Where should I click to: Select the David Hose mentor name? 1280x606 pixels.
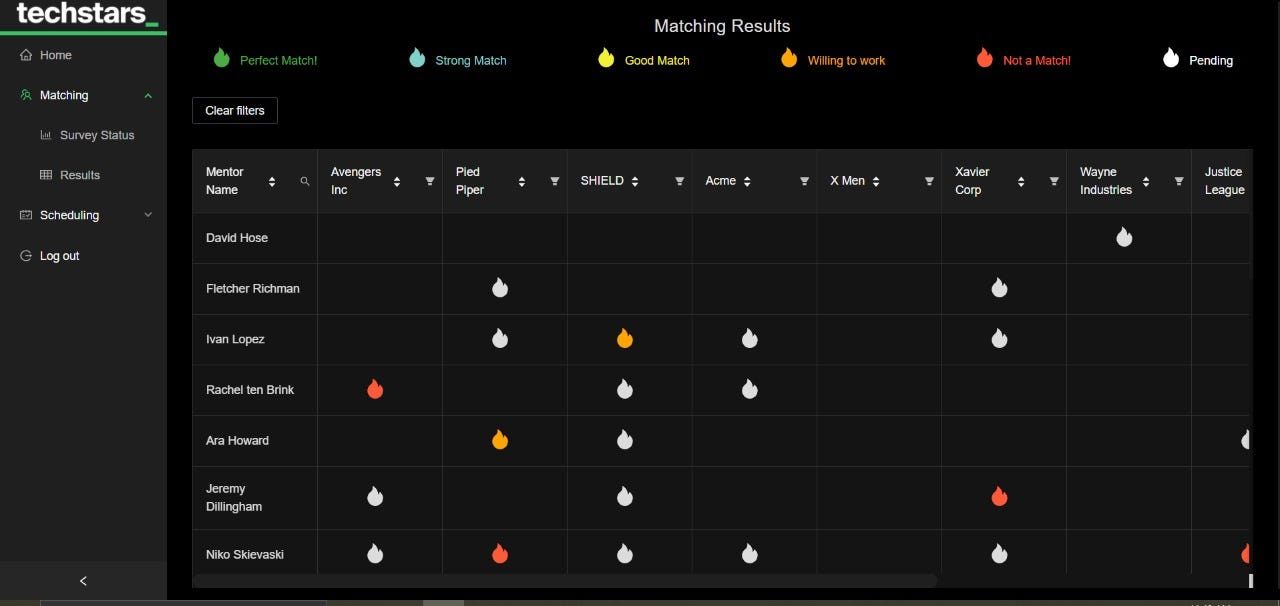point(237,238)
